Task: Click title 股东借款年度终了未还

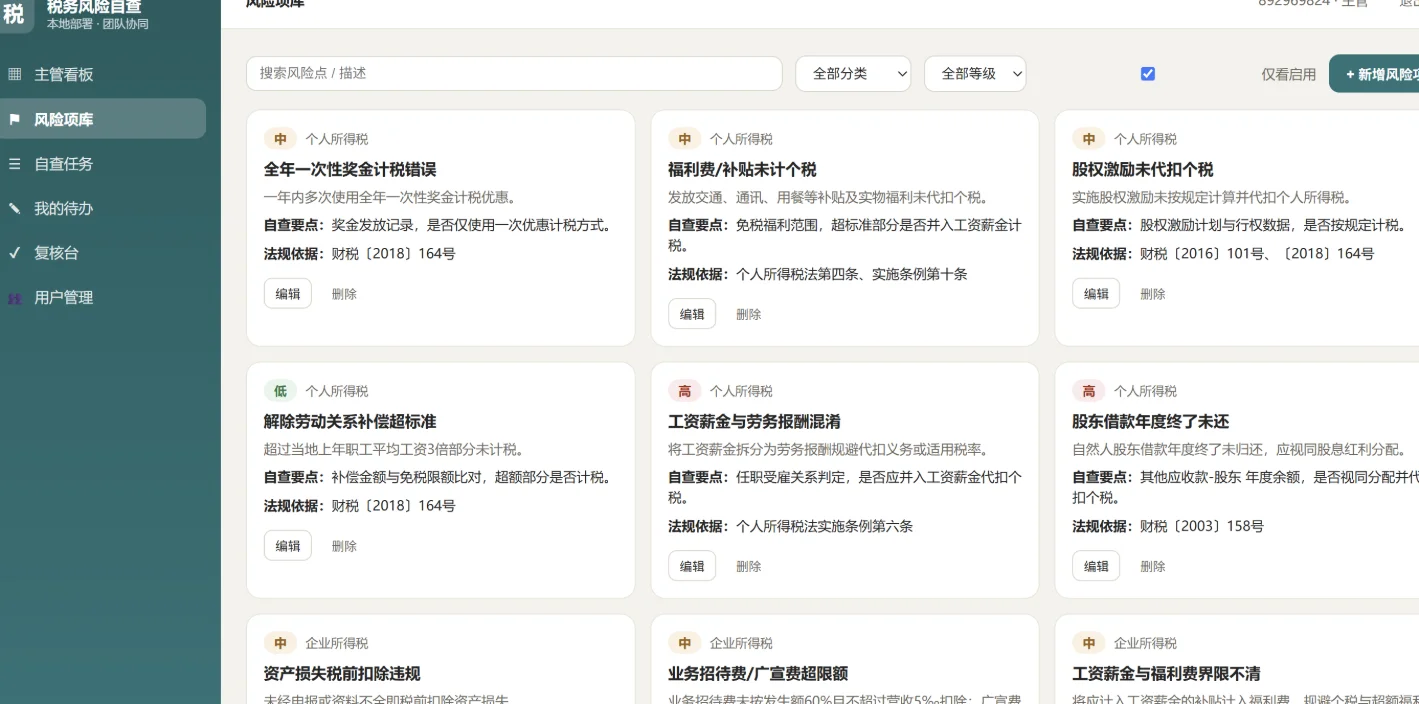Action: tap(1150, 421)
